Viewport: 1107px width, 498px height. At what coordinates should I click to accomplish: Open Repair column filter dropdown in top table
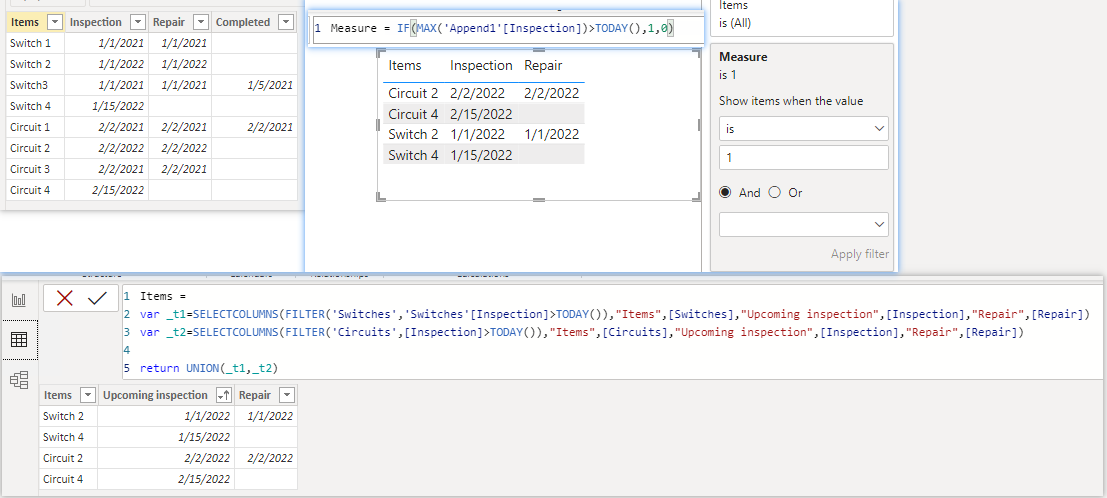point(201,23)
